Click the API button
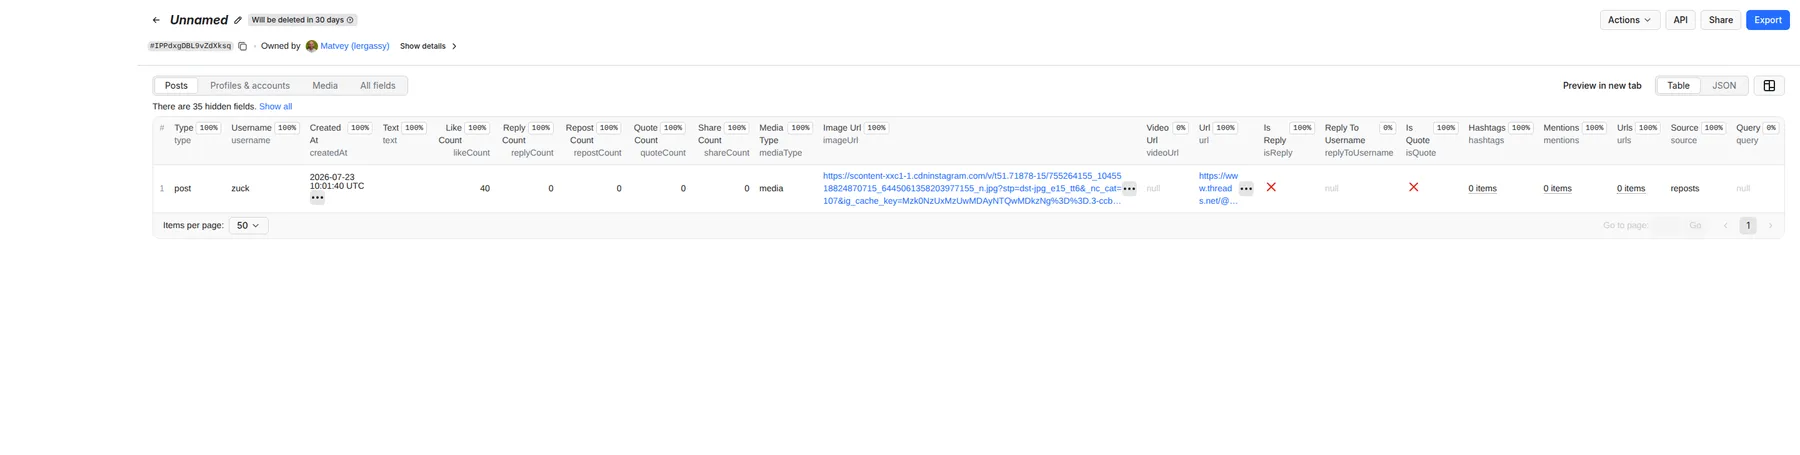The image size is (1800, 455). [1680, 20]
